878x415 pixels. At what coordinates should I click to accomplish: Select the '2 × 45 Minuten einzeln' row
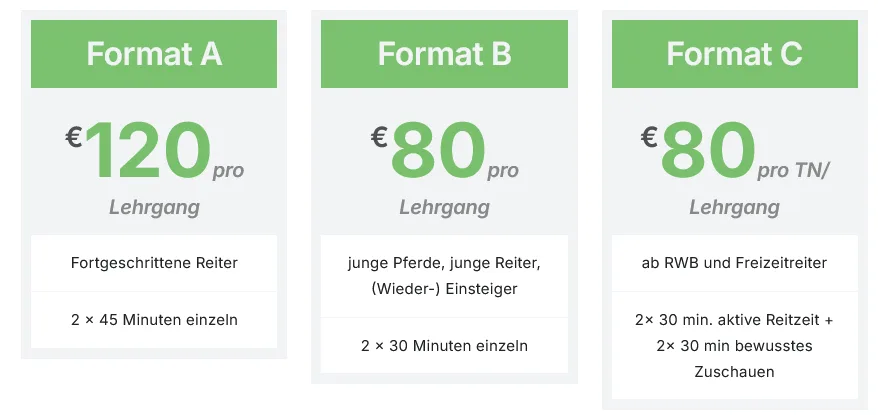tap(154, 320)
